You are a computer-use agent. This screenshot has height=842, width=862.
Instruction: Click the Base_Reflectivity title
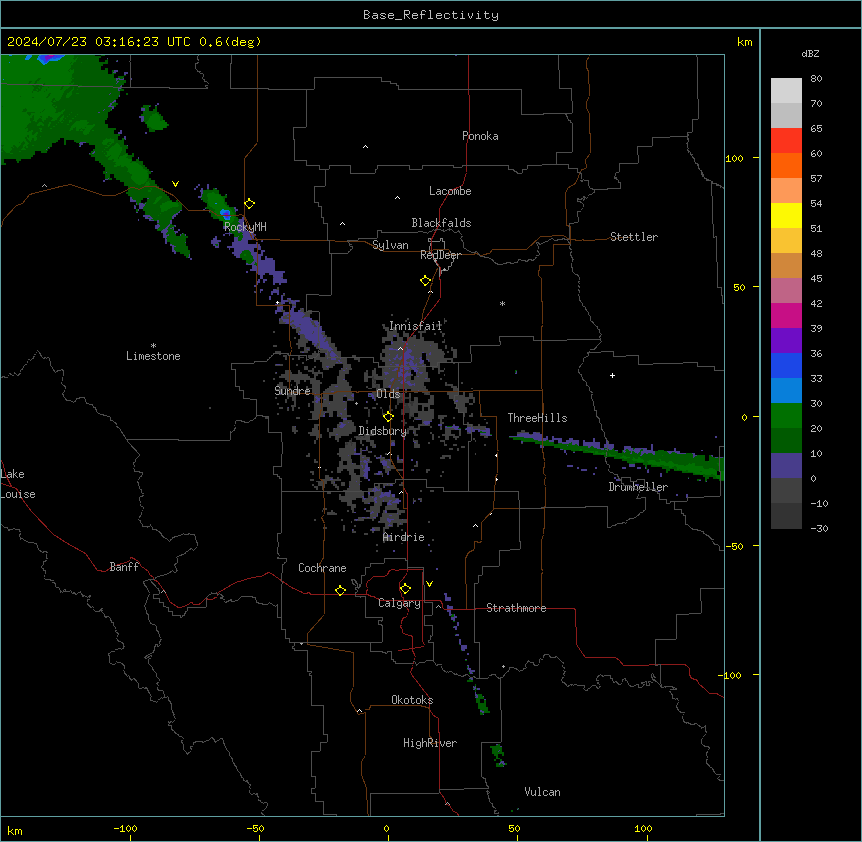coord(431,15)
